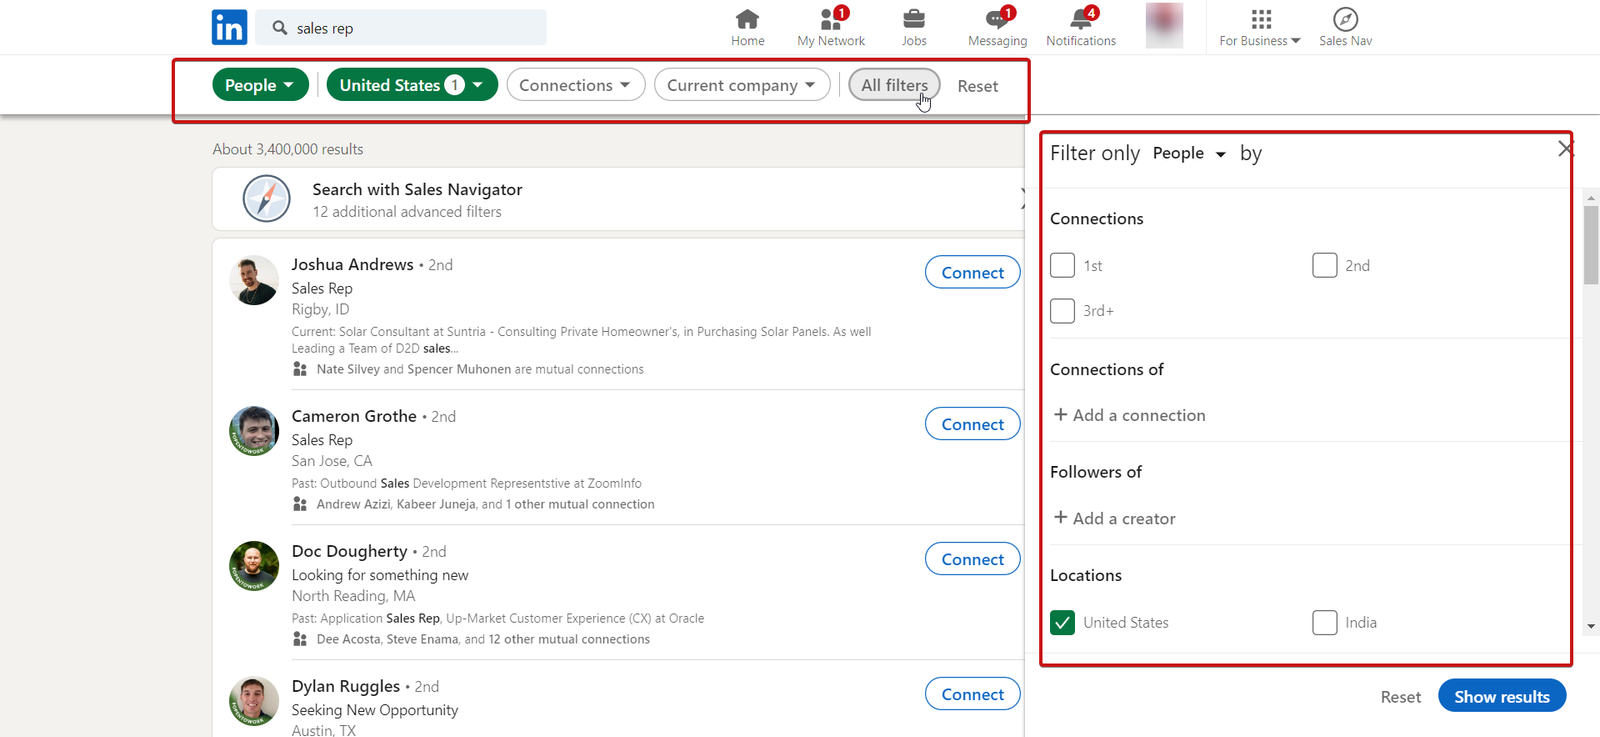Expand the Current company dropdown
Image resolution: width=1600 pixels, height=737 pixels.
coord(742,85)
